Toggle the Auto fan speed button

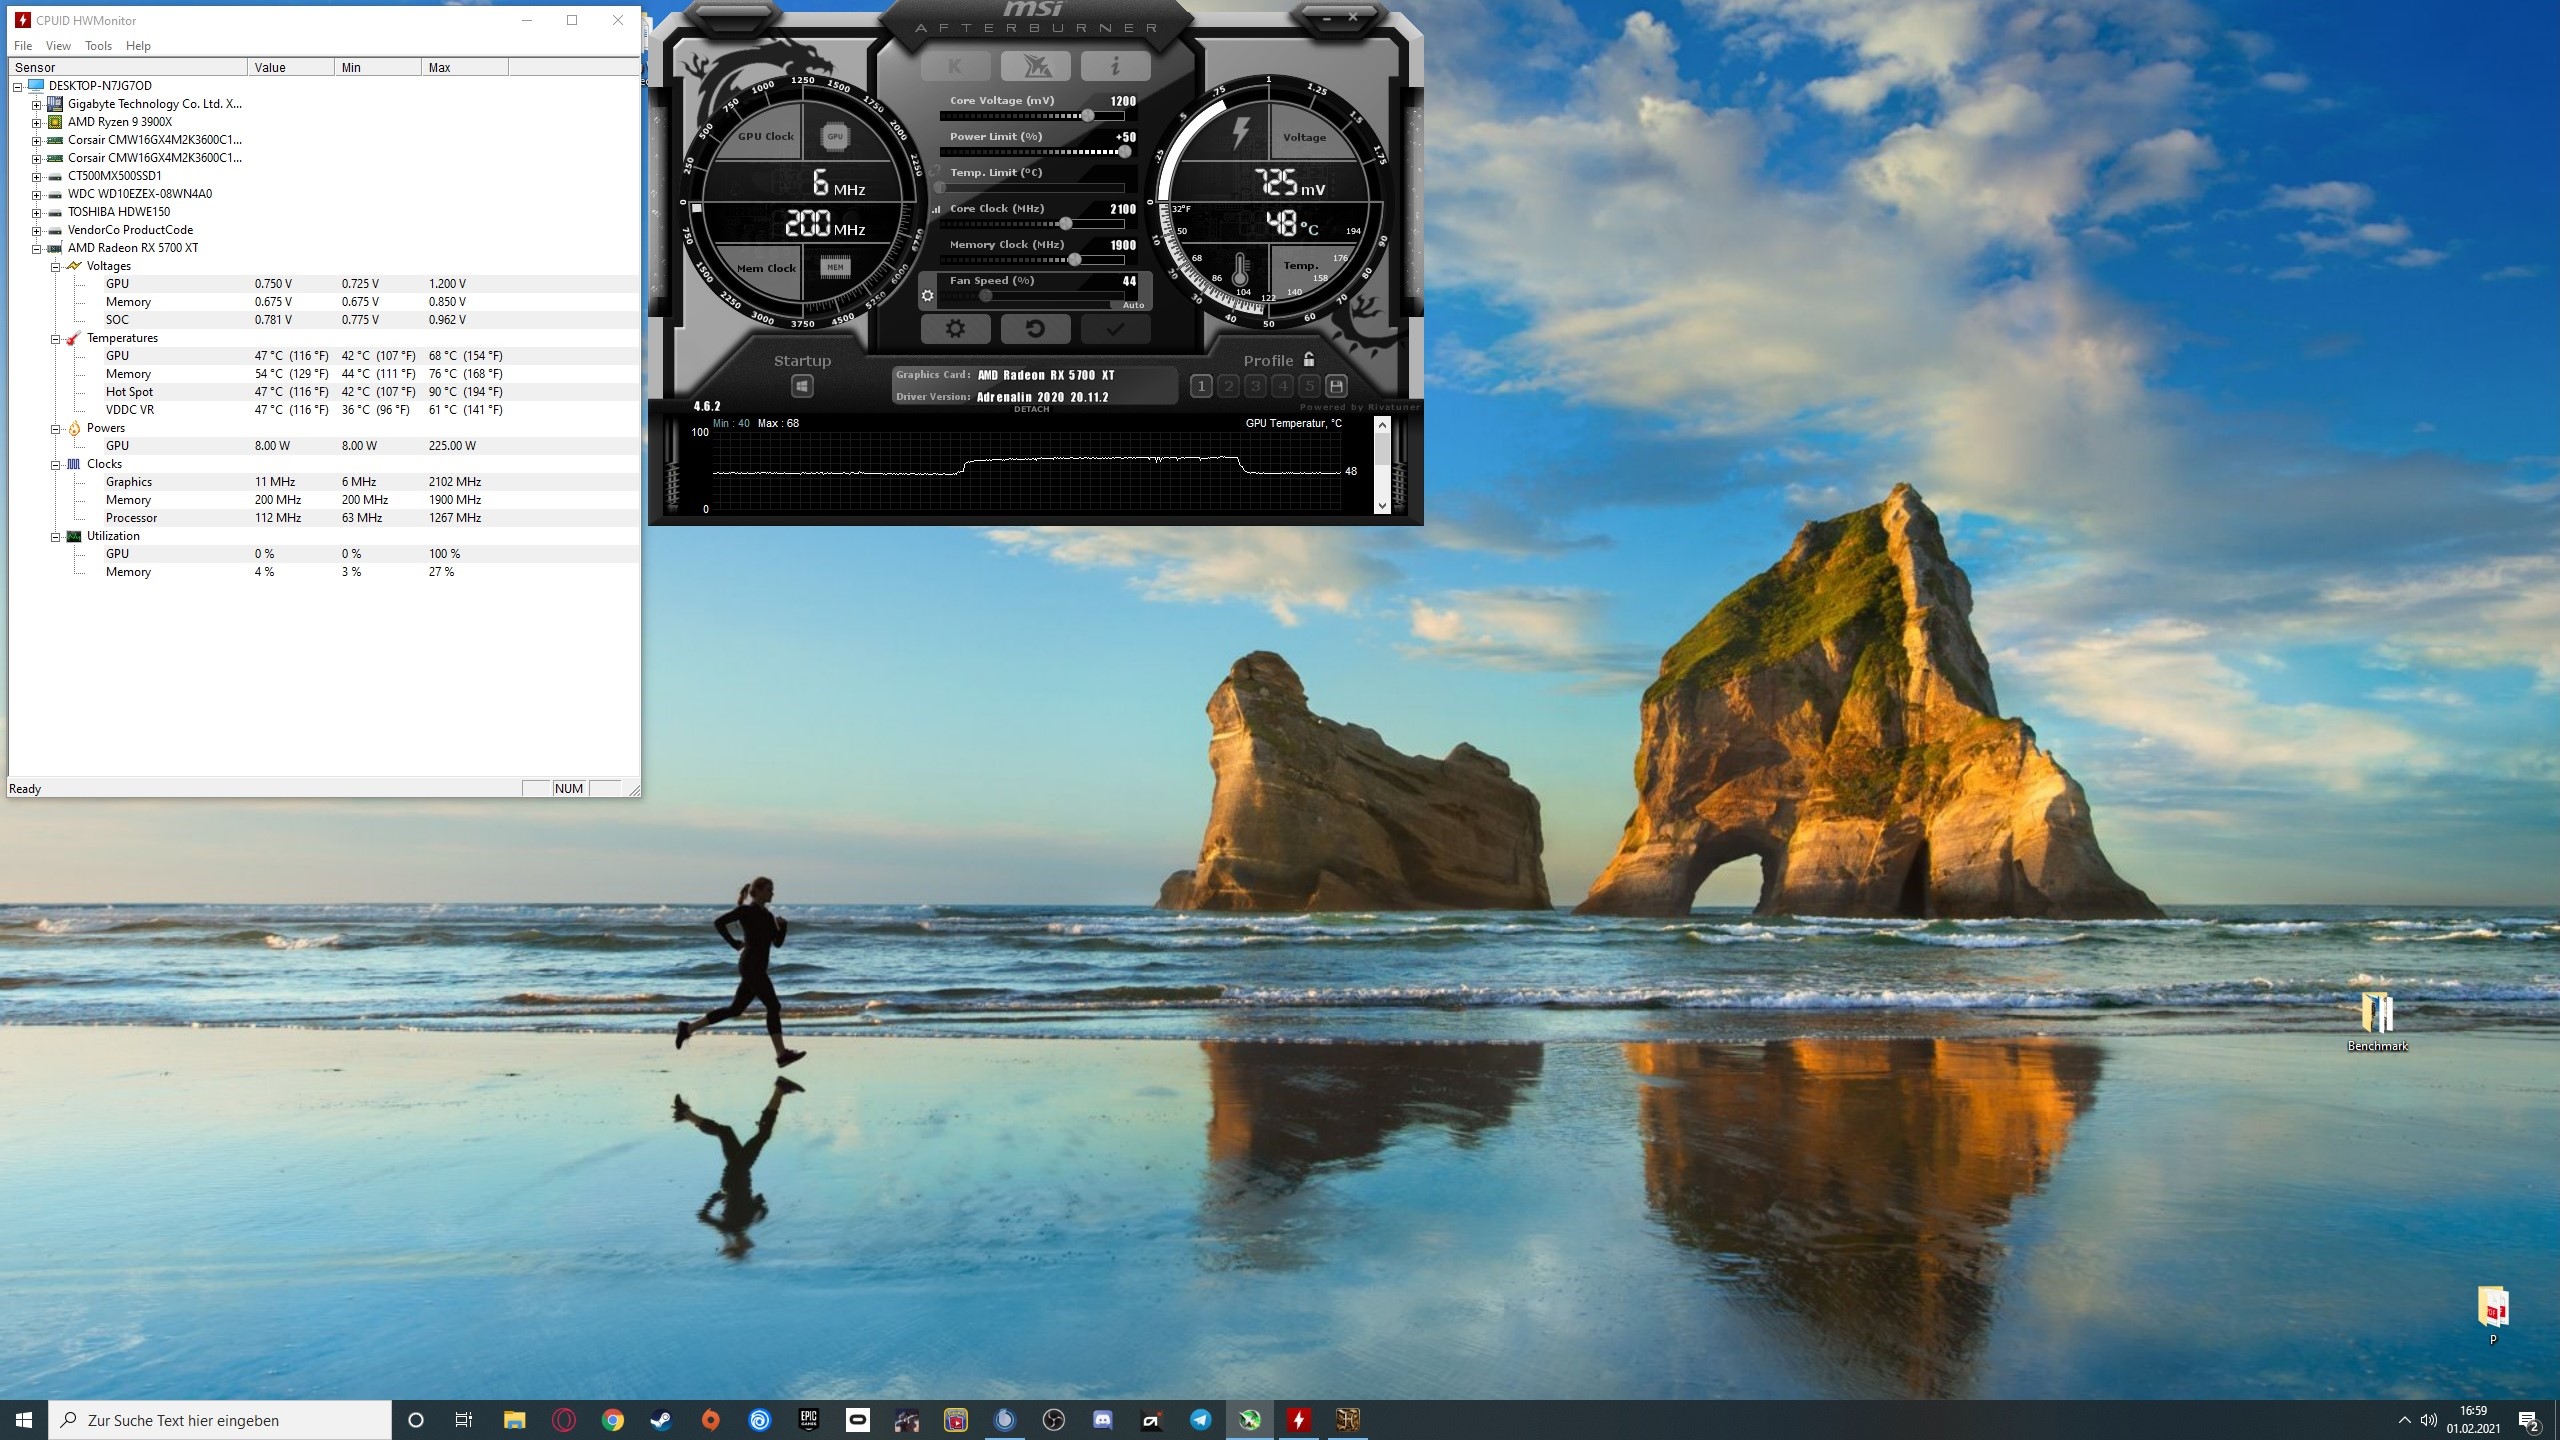point(1132,305)
